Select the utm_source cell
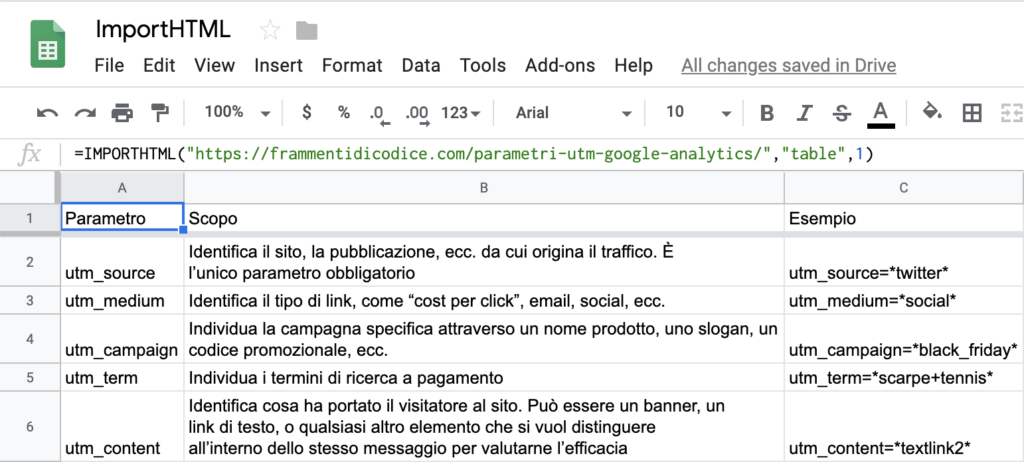Image resolution: width=1024 pixels, height=462 pixels. click(122, 262)
